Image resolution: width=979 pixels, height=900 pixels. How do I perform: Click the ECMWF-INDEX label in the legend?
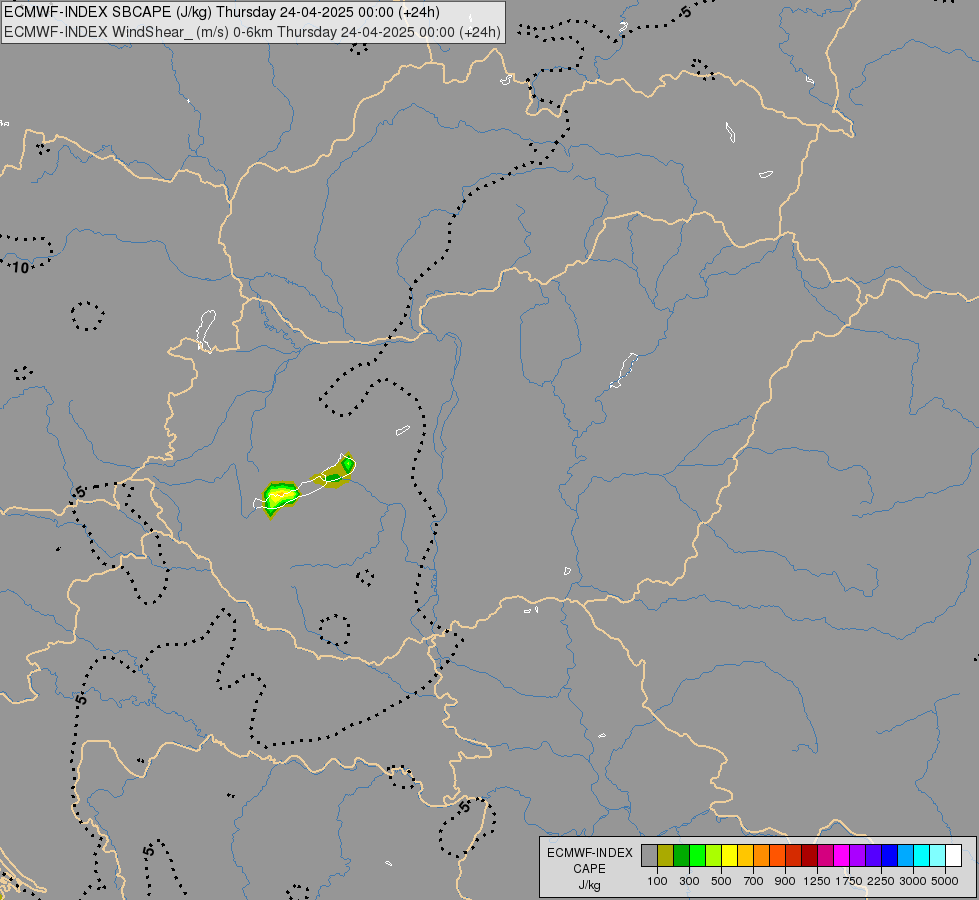(x=590, y=853)
